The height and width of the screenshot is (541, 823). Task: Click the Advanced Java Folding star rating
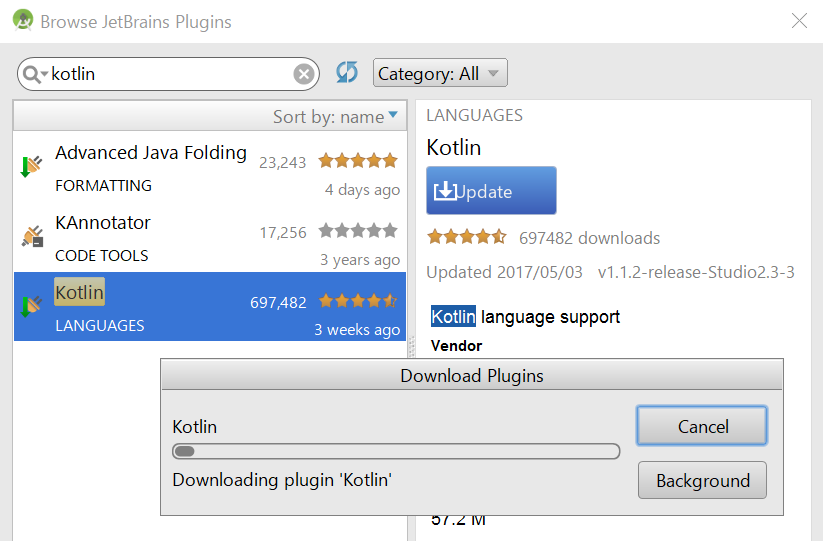click(358, 161)
